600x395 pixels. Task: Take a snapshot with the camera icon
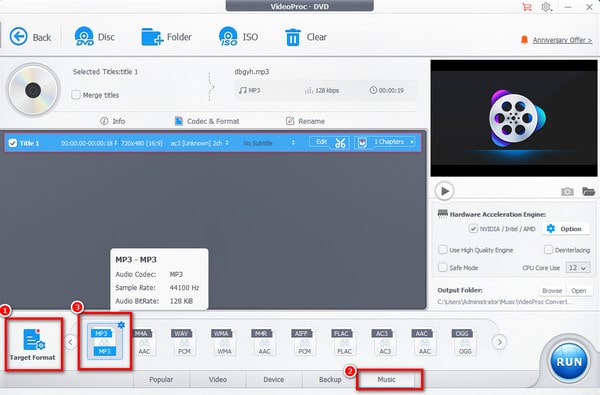tap(567, 191)
